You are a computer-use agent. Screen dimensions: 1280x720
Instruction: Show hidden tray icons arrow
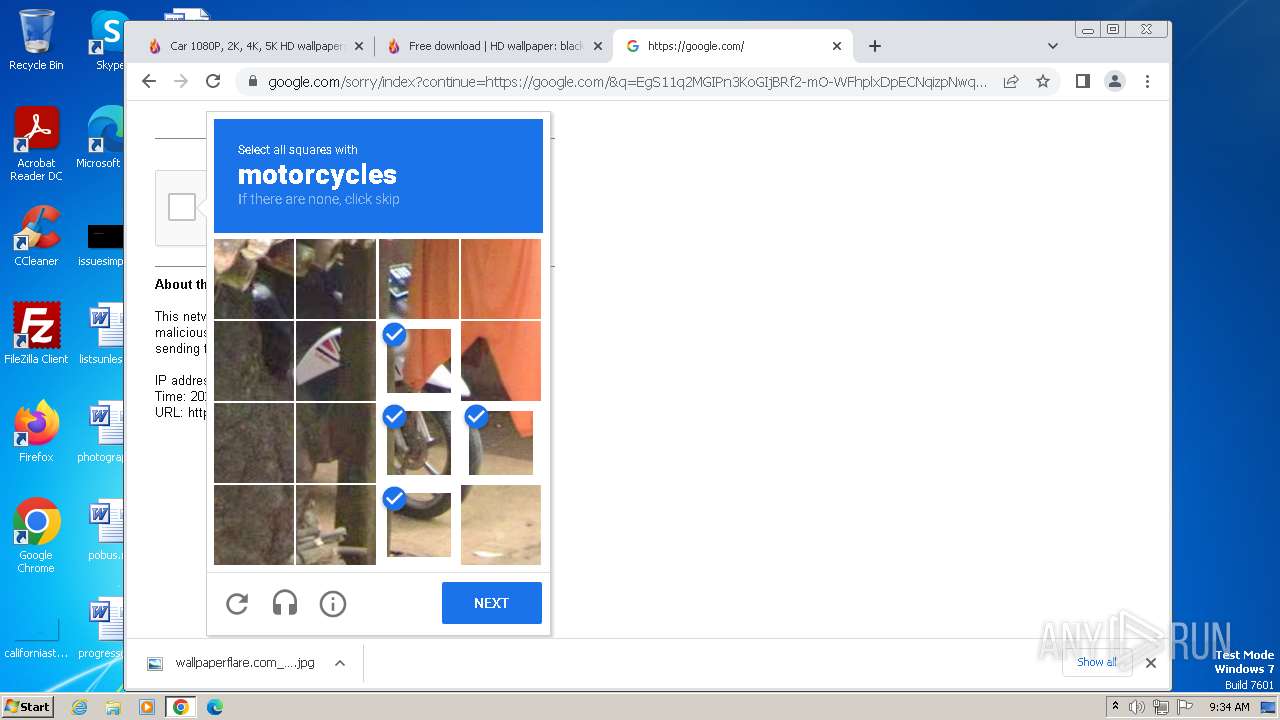1115,707
